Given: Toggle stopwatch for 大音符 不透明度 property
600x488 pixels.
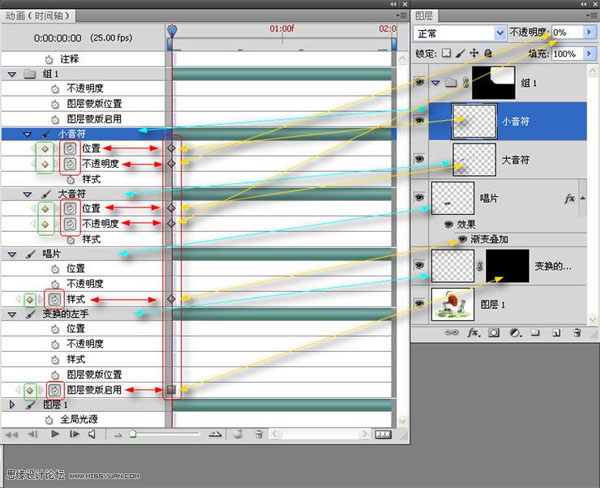Looking at the screenshot, I should click(69, 223).
